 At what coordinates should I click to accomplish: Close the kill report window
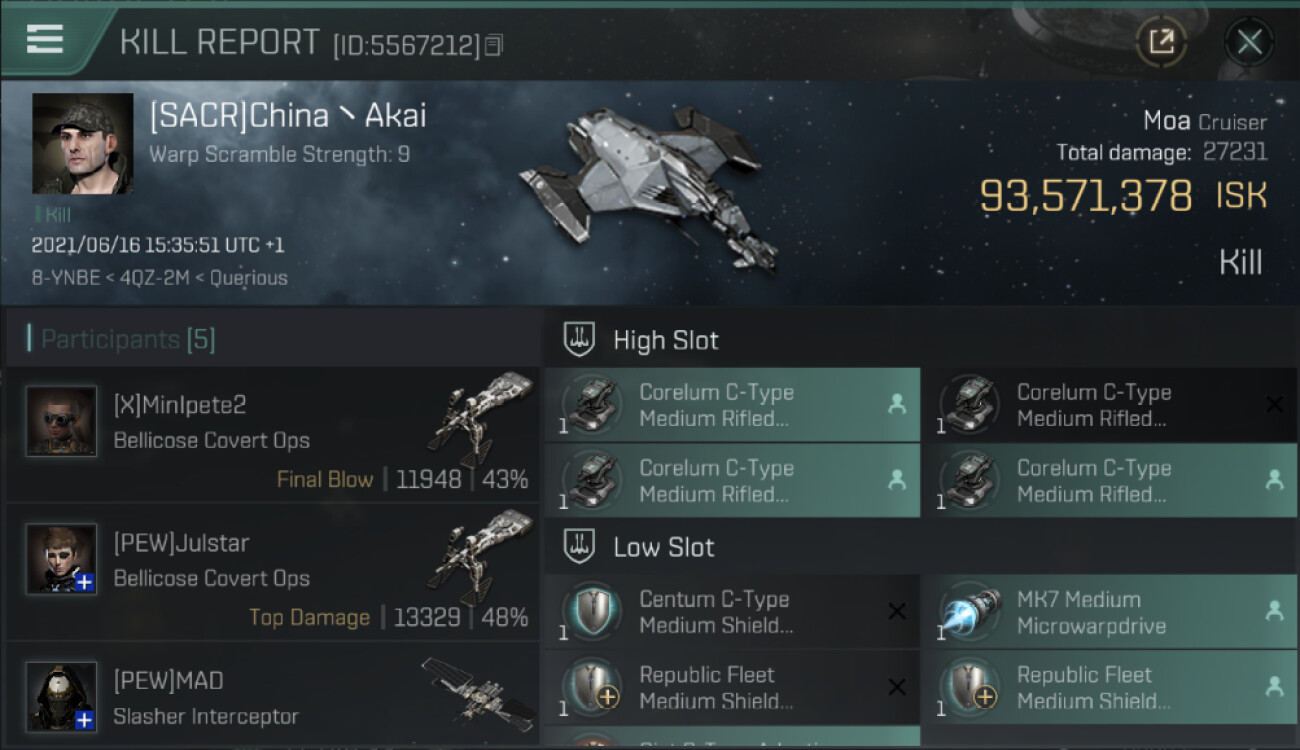1249,42
